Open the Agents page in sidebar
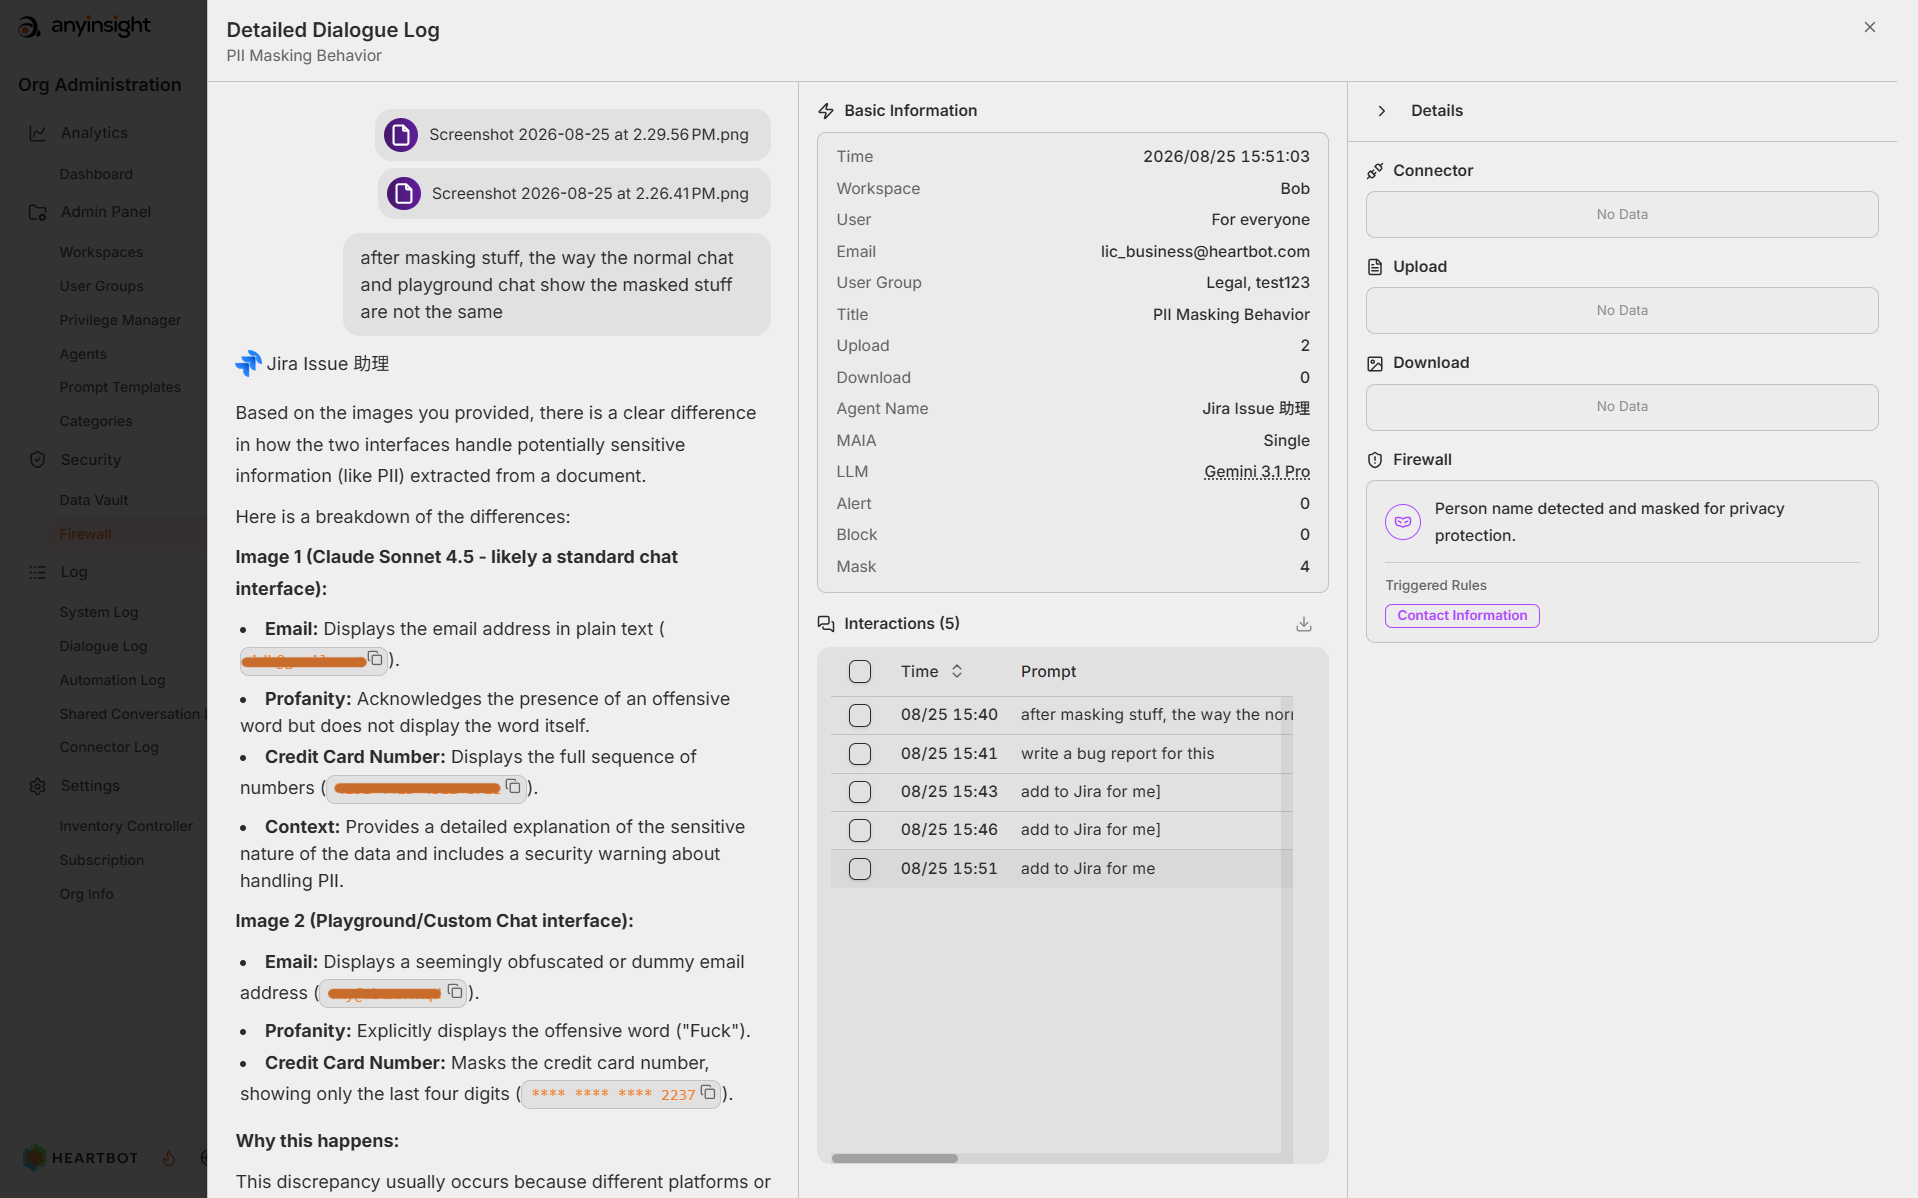The height and width of the screenshot is (1198, 1918). 83,354
